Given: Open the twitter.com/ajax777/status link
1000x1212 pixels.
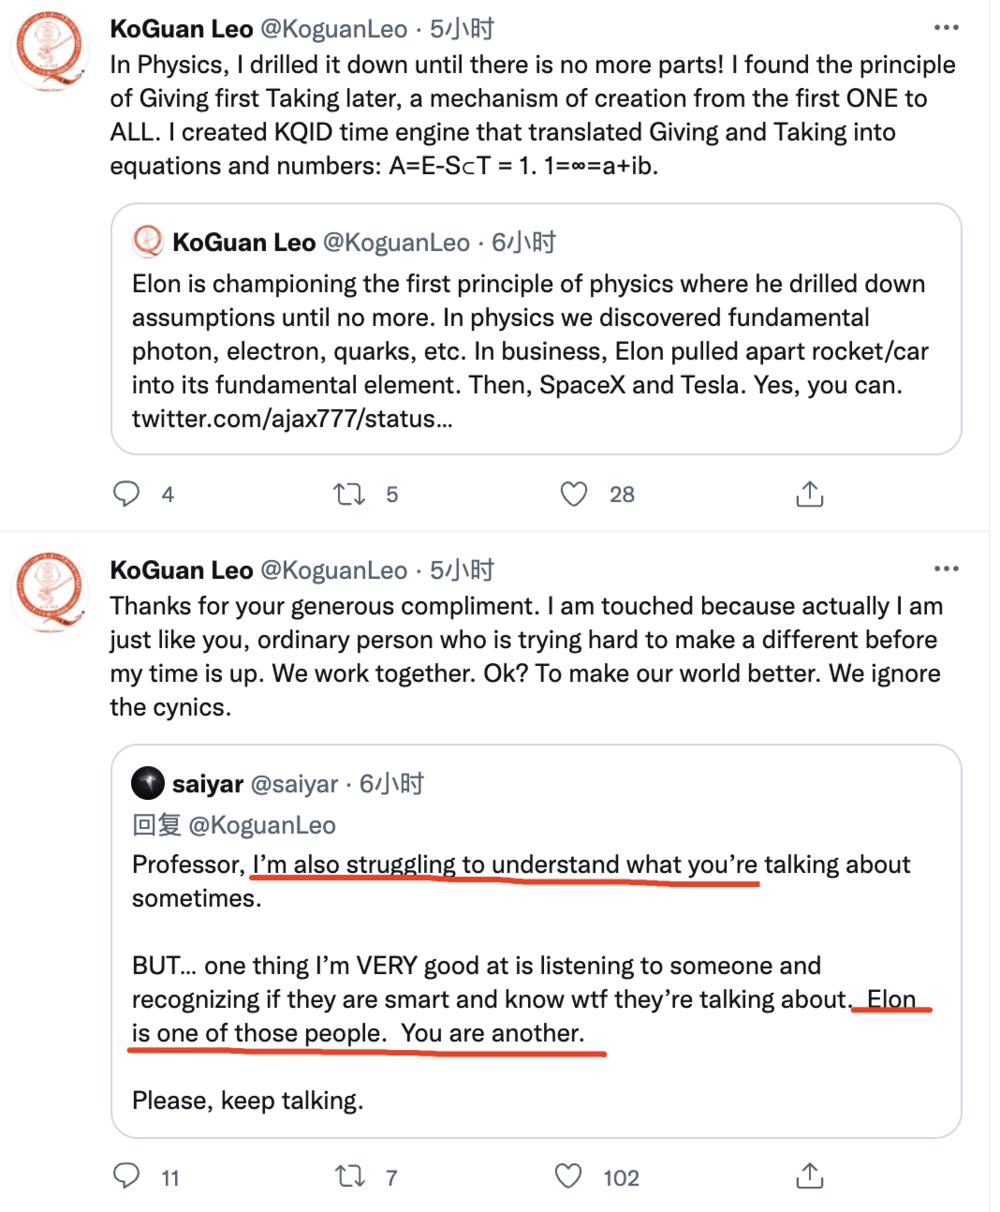Looking at the screenshot, I should pos(292,419).
